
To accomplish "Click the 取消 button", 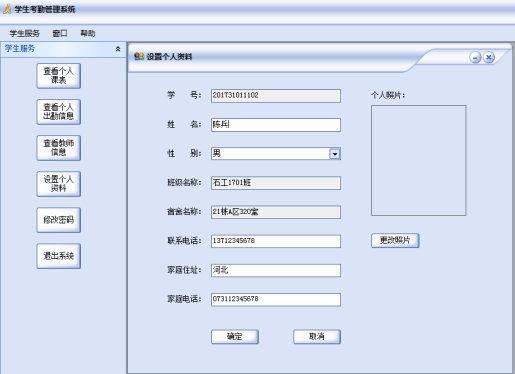I will point(317,337).
